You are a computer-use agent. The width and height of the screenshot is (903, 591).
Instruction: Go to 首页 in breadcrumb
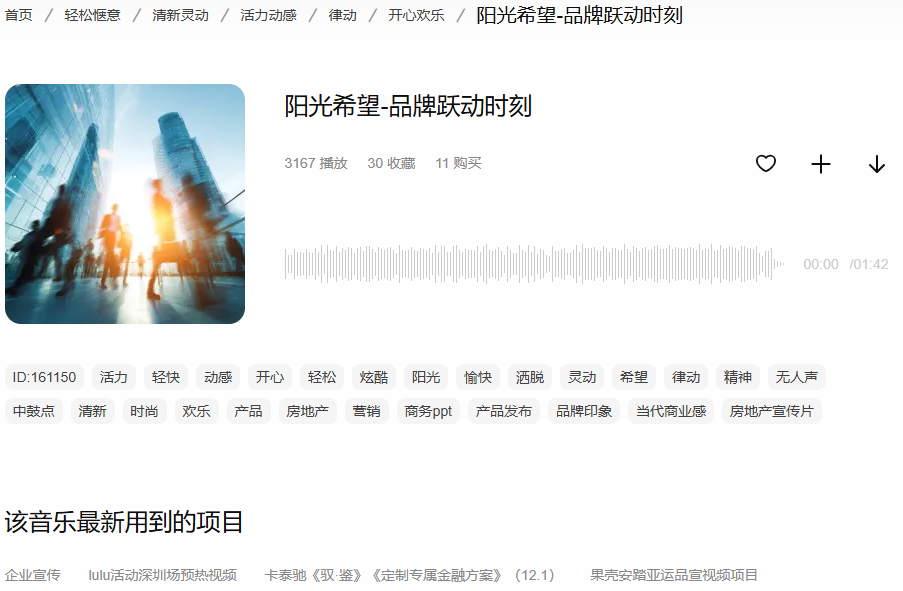pyautogui.click(x=18, y=15)
